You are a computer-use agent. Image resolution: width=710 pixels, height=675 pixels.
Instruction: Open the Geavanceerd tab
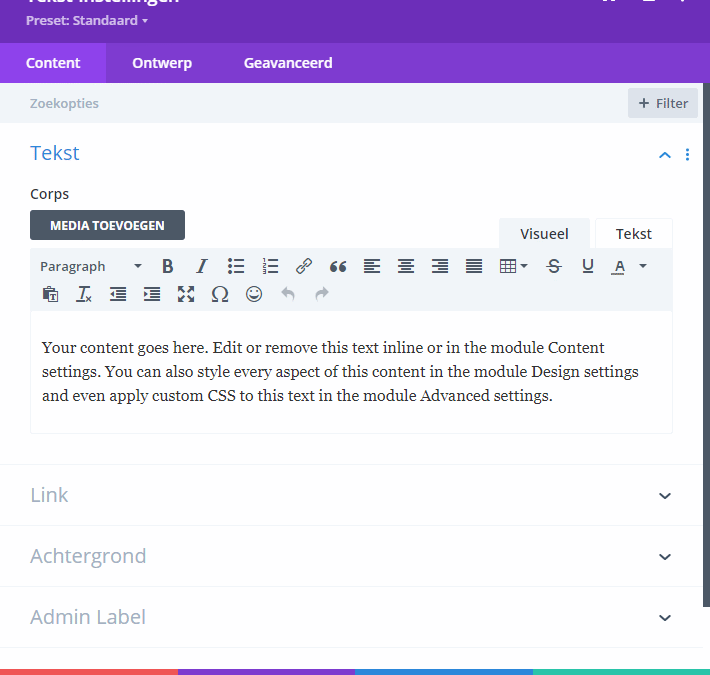[288, 63]
